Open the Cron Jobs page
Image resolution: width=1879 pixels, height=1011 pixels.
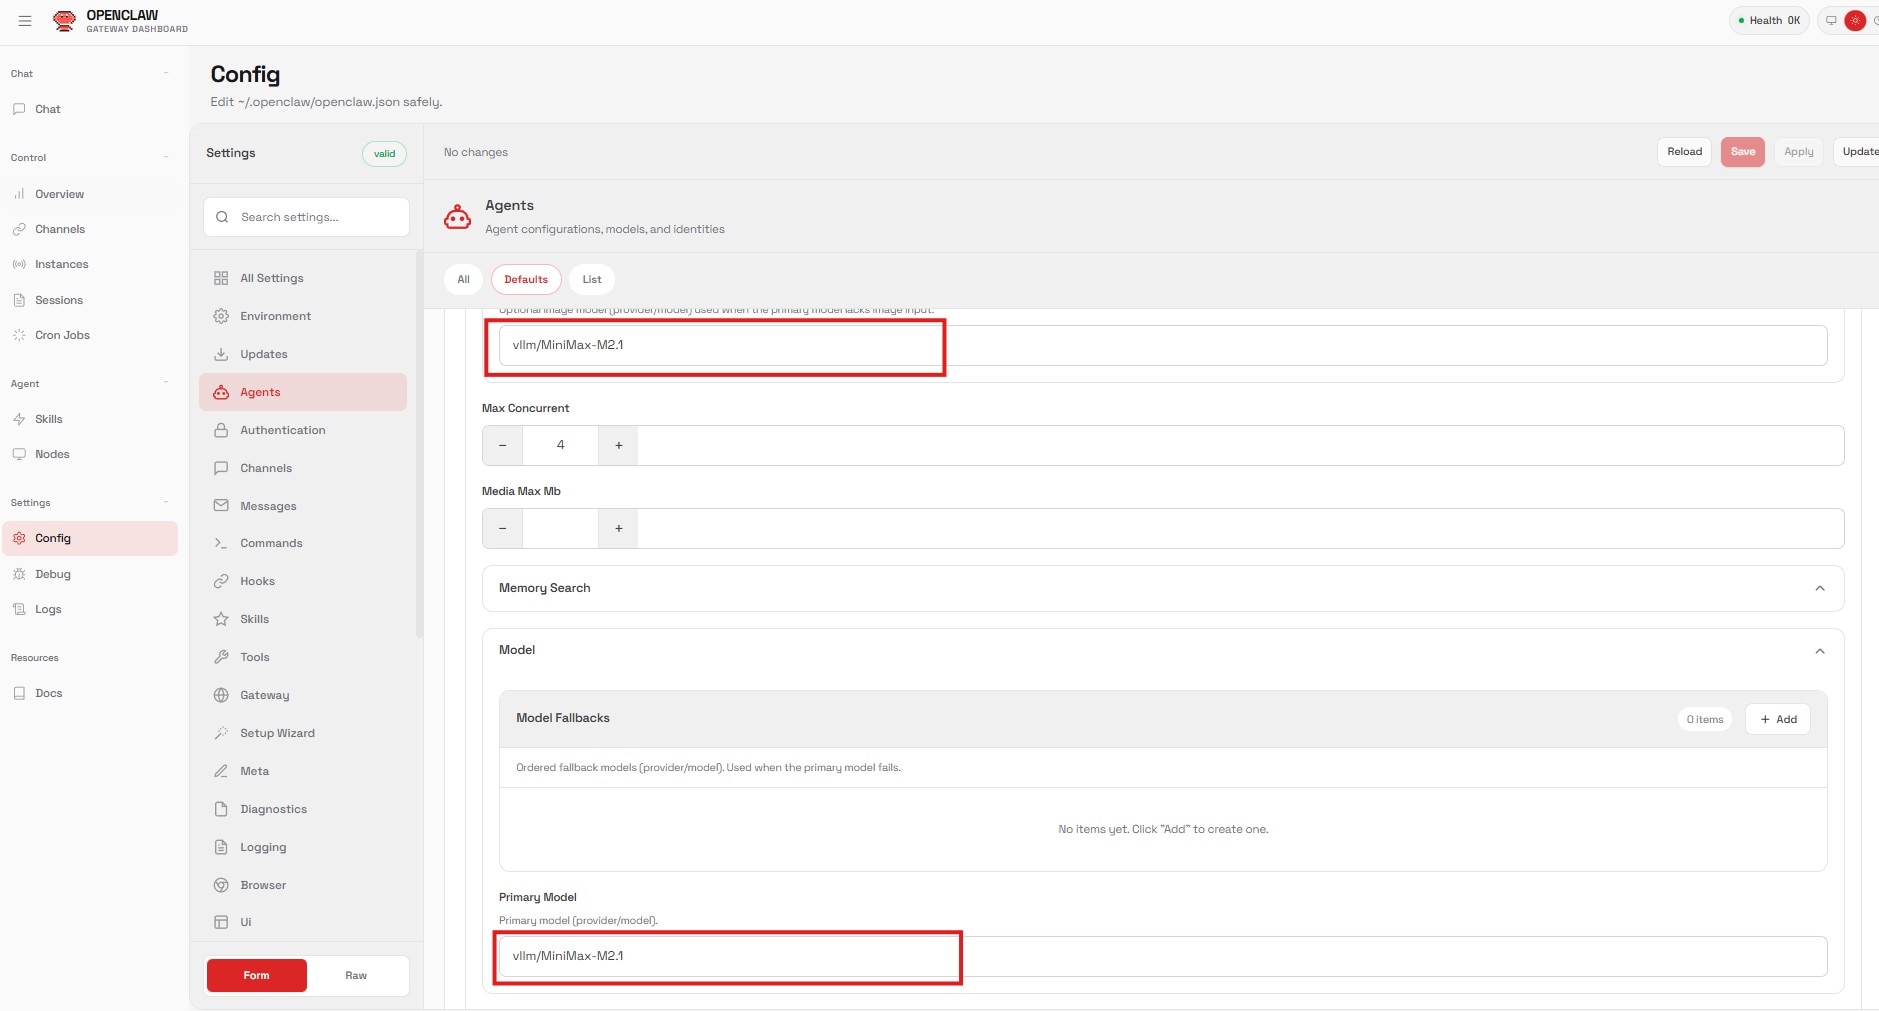[x=62, y=335]
